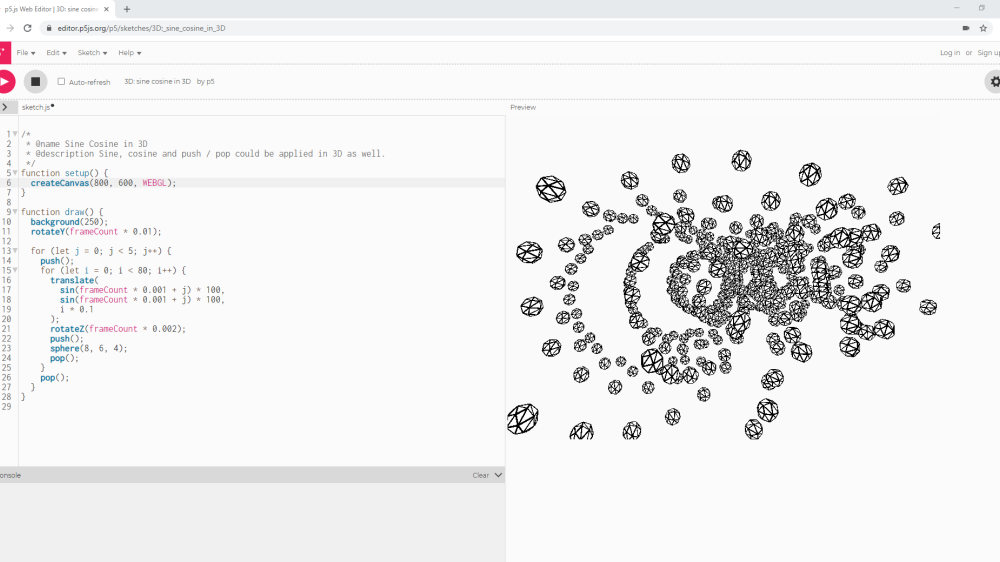Stop the running sketch
The width and height of the screenshot is (1000, 562).
[35, 81]
